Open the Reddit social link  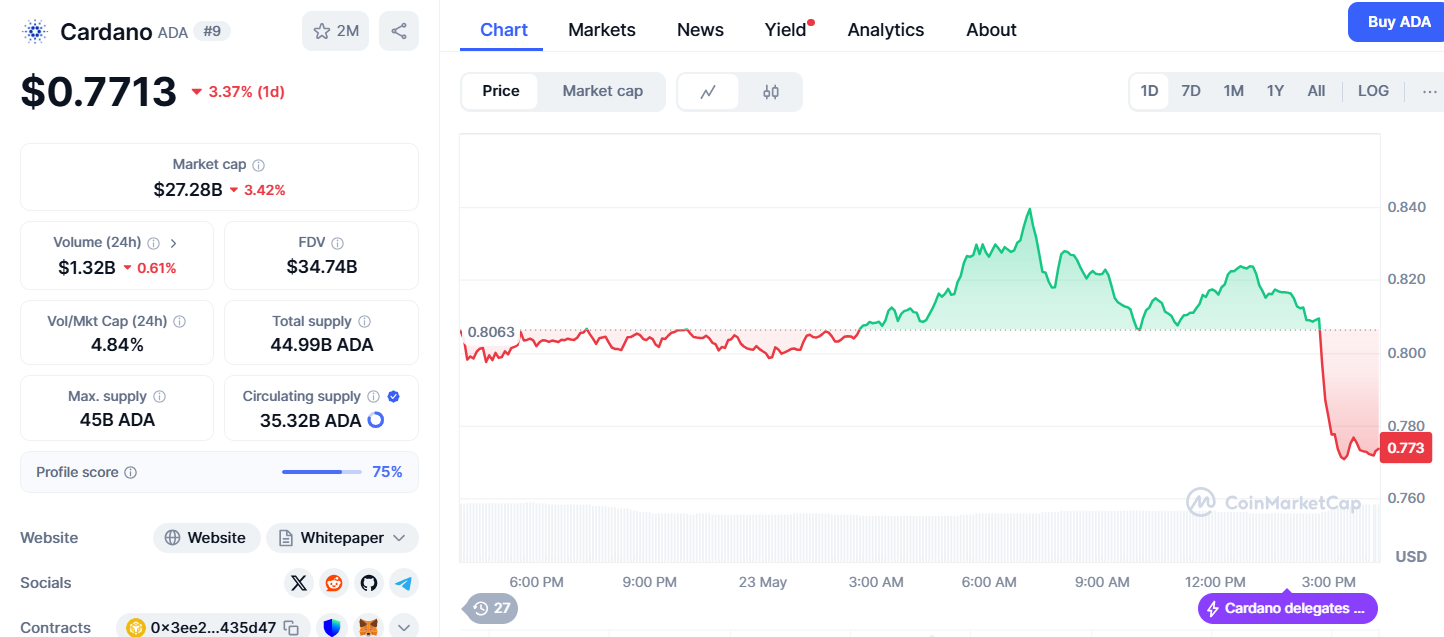click(334, 583)
